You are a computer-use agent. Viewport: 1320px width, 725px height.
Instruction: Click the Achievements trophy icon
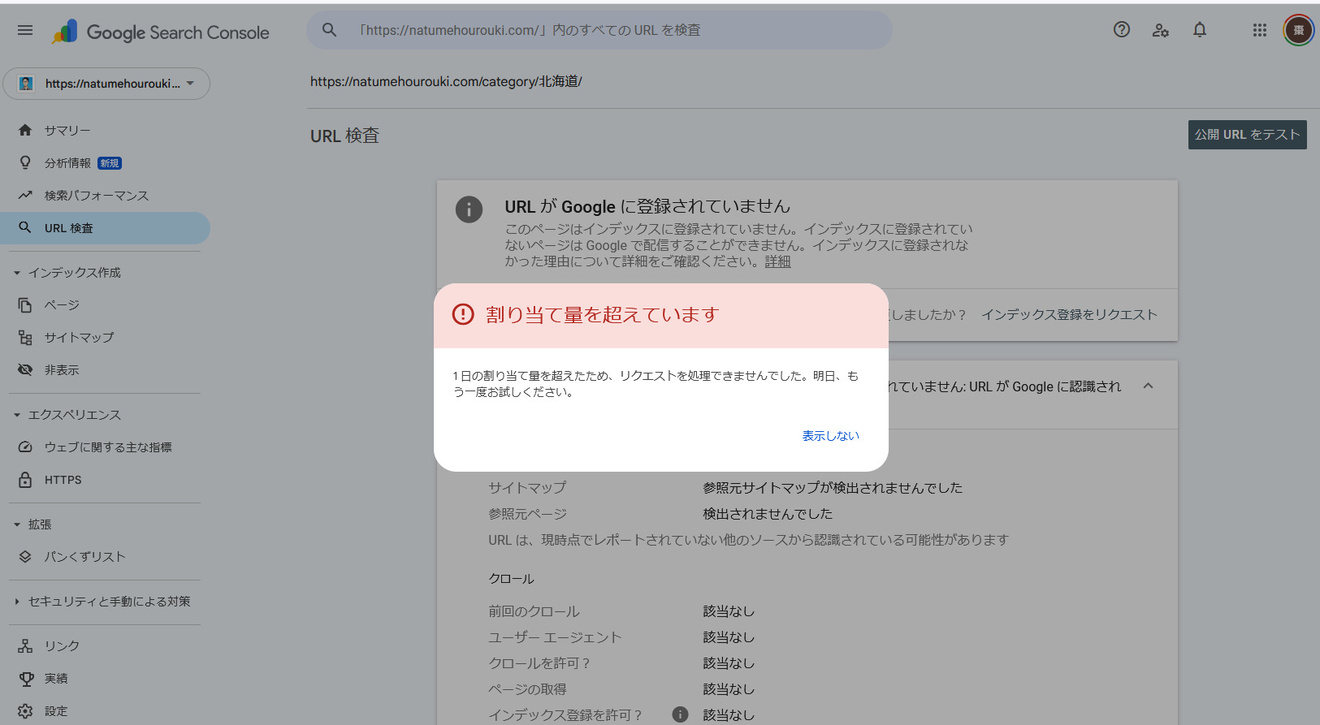(25, 679)
